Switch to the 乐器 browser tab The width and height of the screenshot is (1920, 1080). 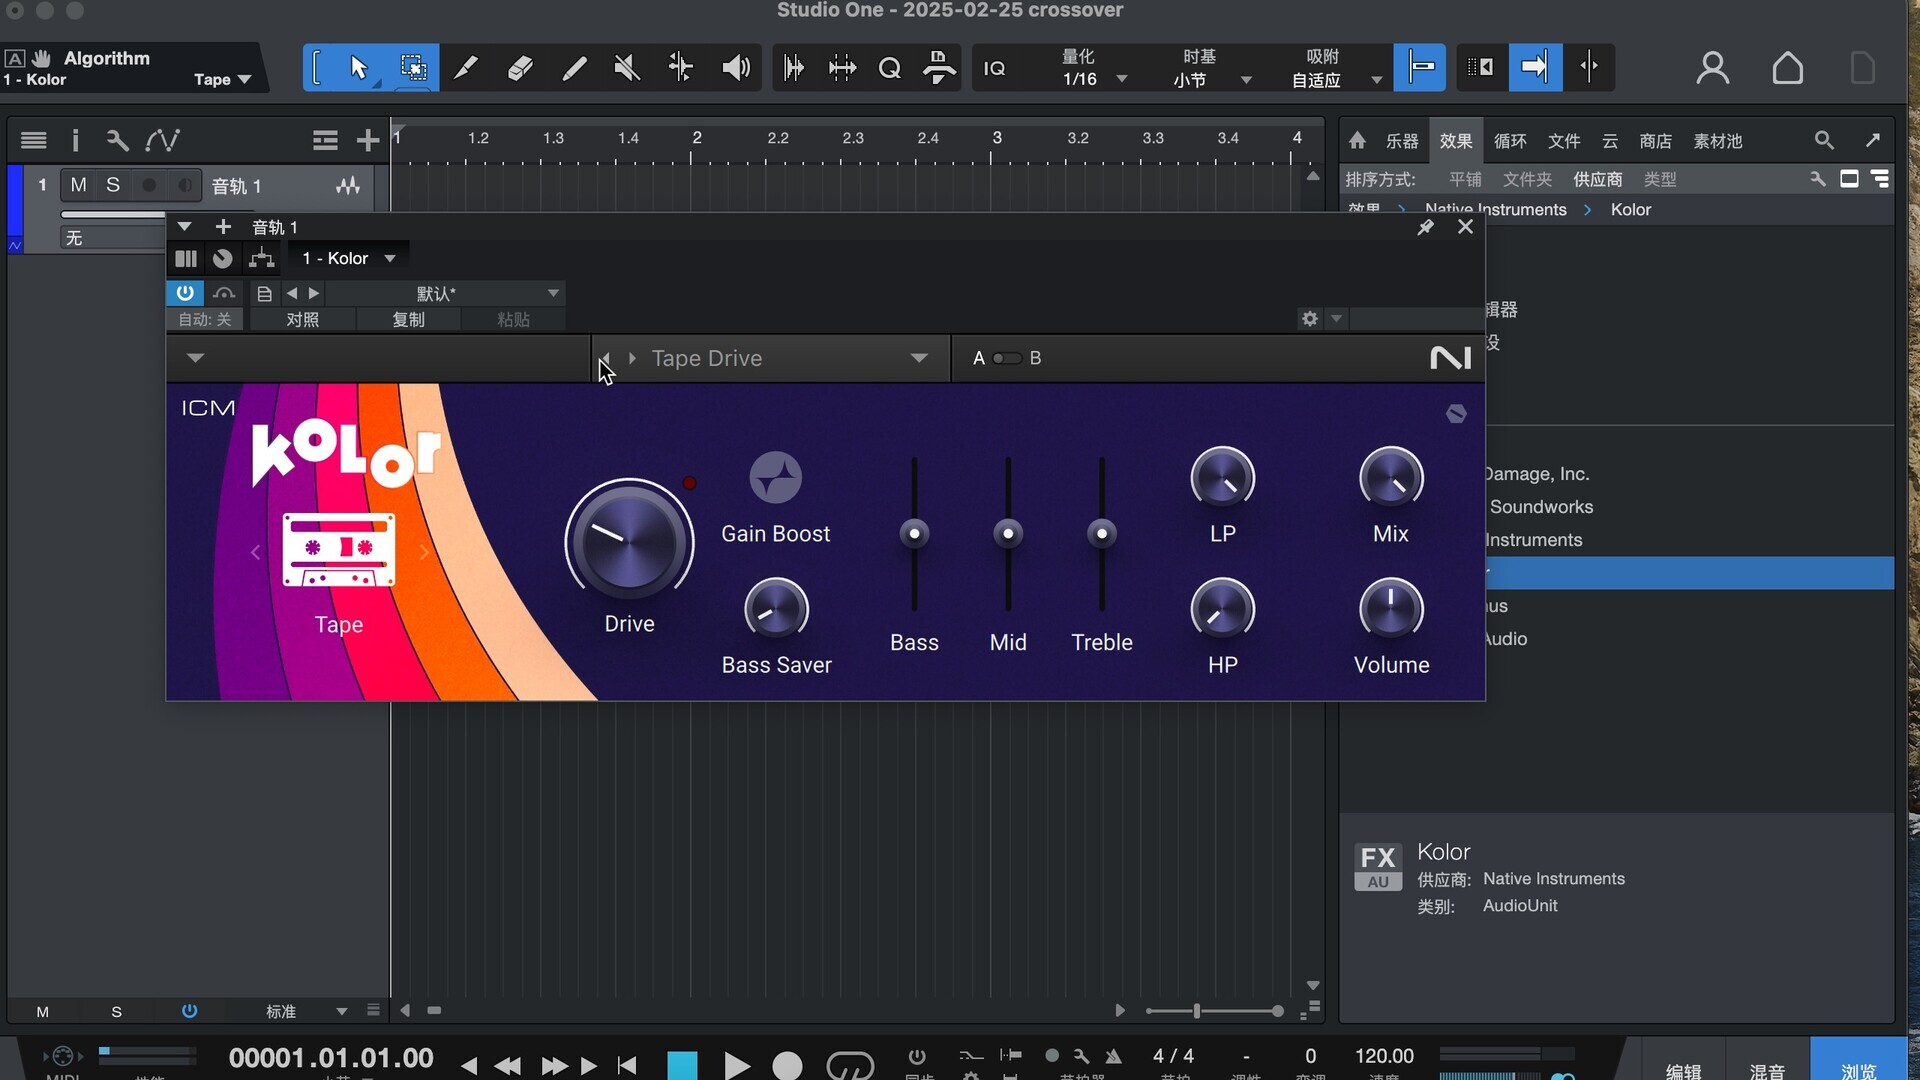(1402, 141)
